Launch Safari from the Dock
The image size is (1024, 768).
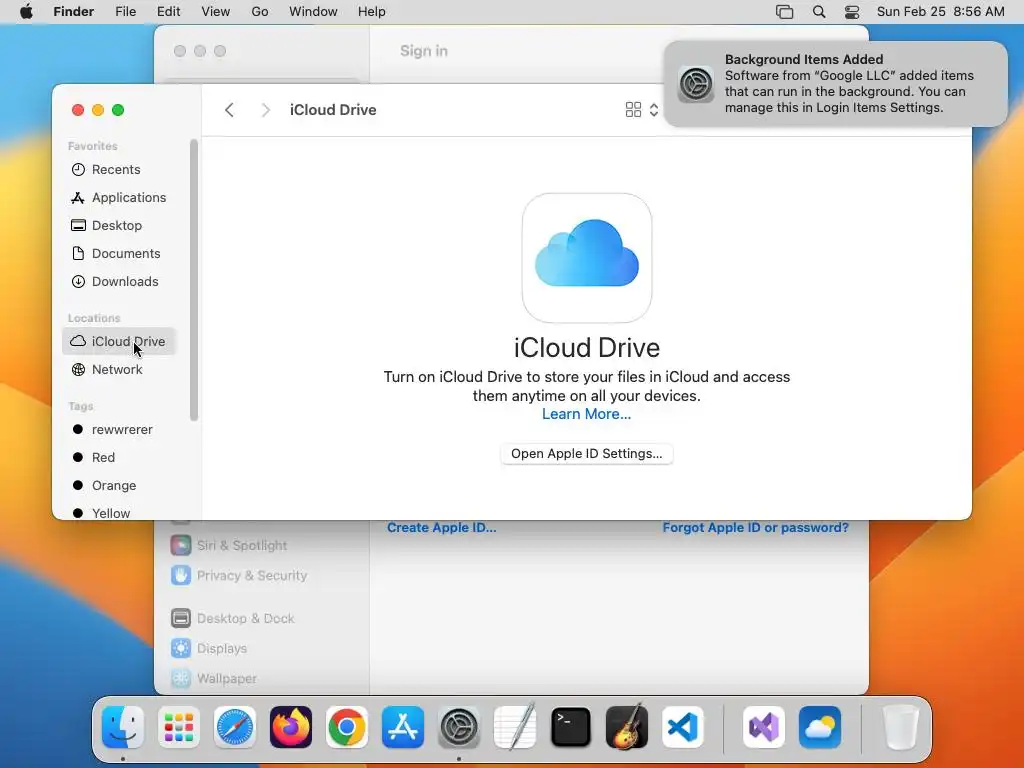point(235,727)
